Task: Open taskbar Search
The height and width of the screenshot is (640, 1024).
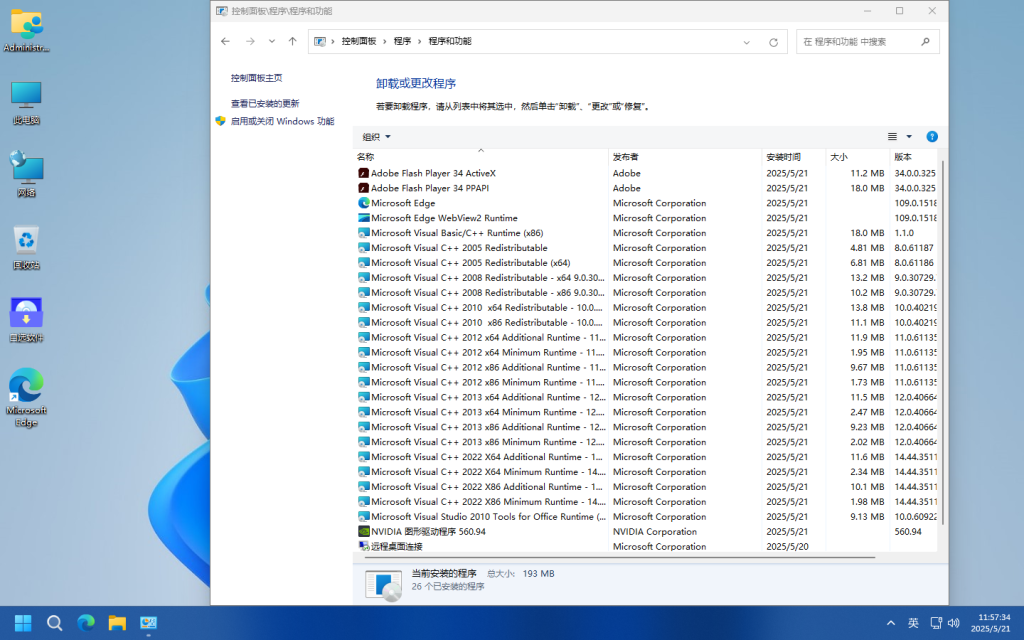Action: coord(55,623)
